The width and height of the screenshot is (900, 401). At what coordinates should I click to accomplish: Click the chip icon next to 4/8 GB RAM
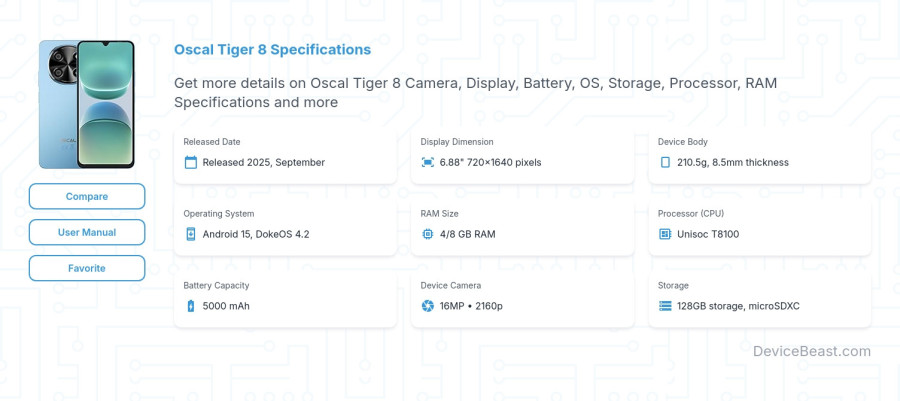[x=428, y=234]
